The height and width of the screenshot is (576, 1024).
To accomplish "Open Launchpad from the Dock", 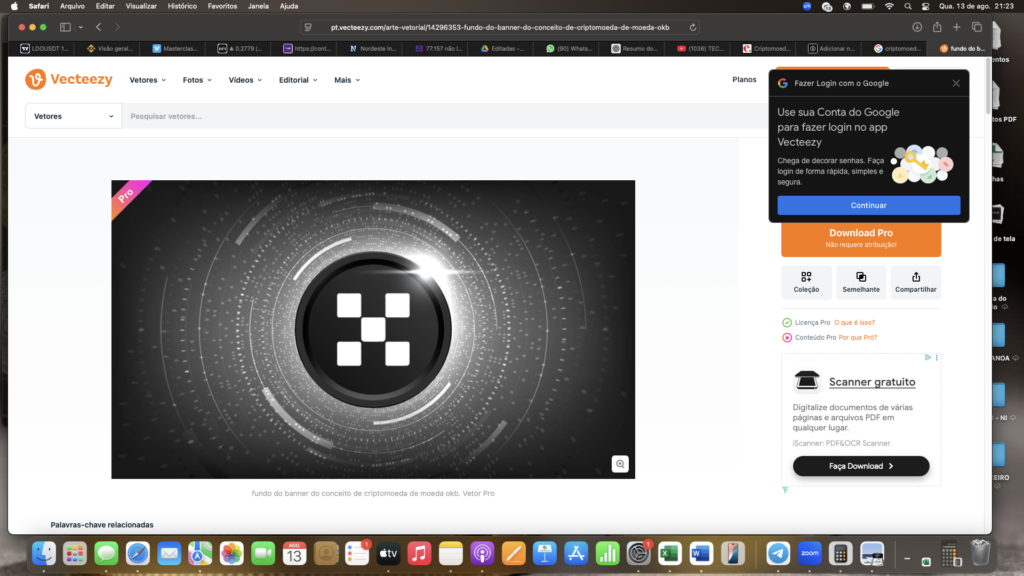I will (75, 554).
